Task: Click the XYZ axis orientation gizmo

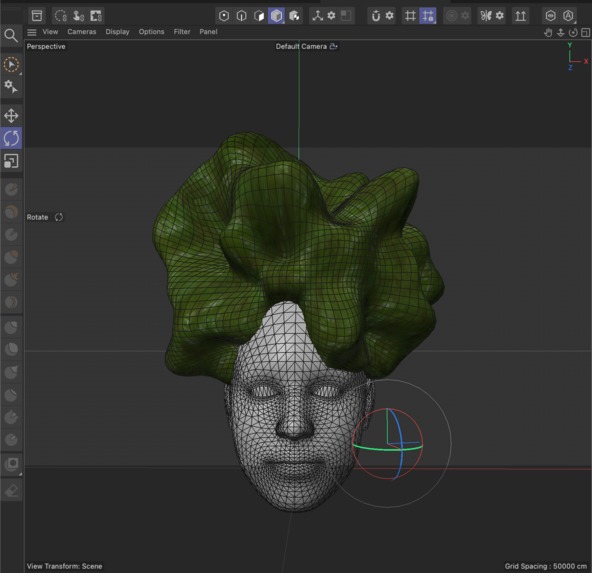Action: tap(577, 57)
